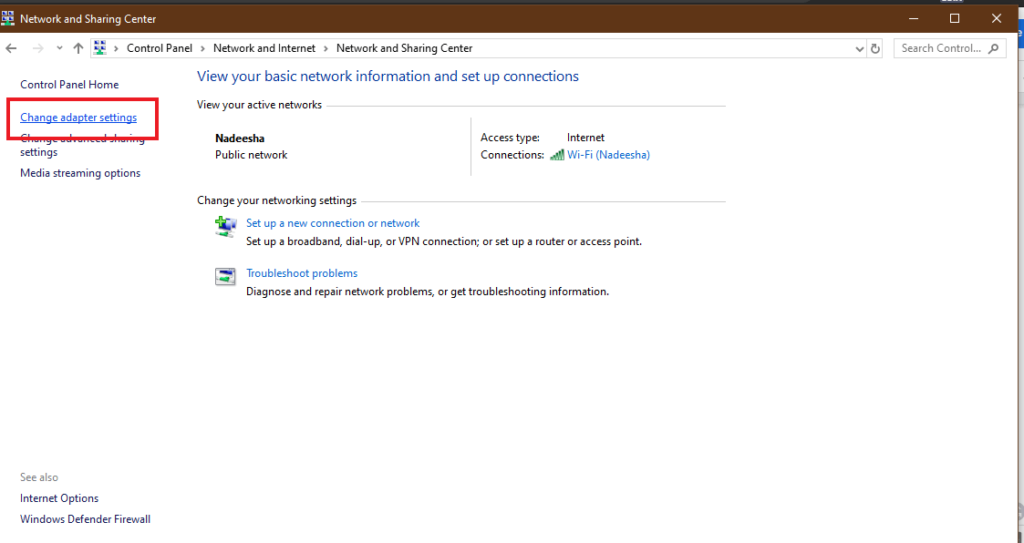Open Media streaming options
Screen dimensions: 1024x543
80,173
